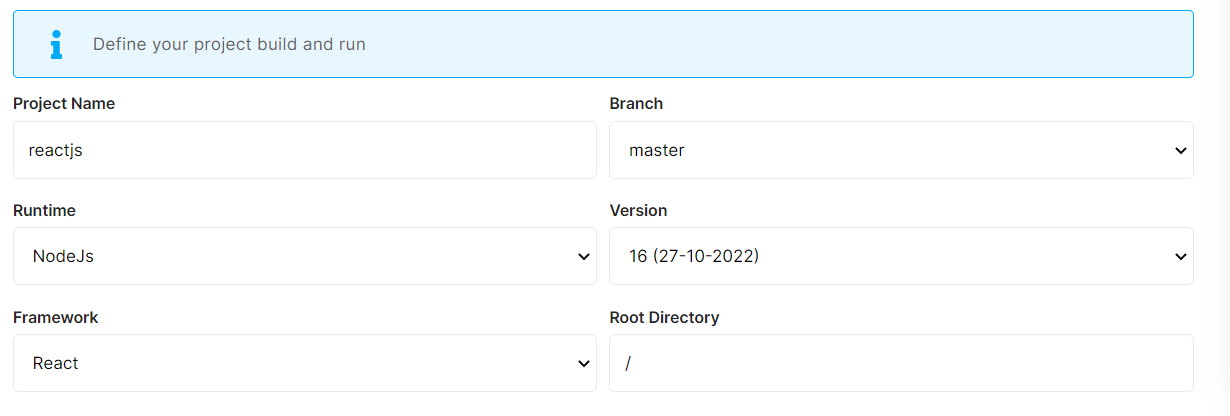The width and height of the screenshot is (1230, 416).
Task: Click the "Runtime" field label
Action: (44, 210)
